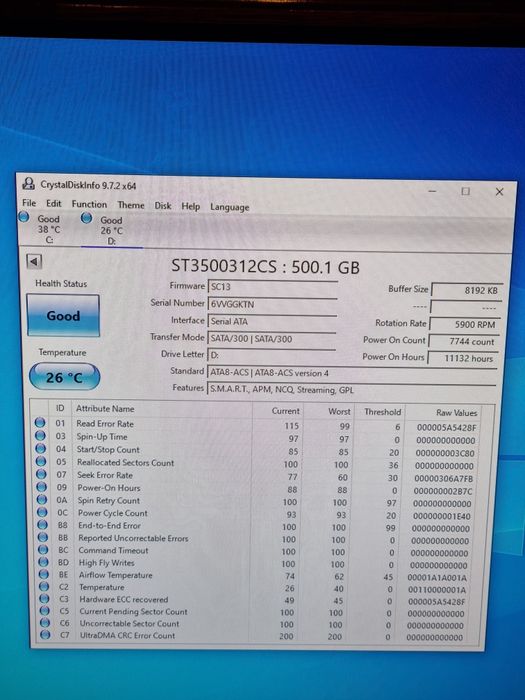Screen dimensions: 525x700
Task: Click the CrystalDiskInfo title bar icon
Action: [29, 183]
